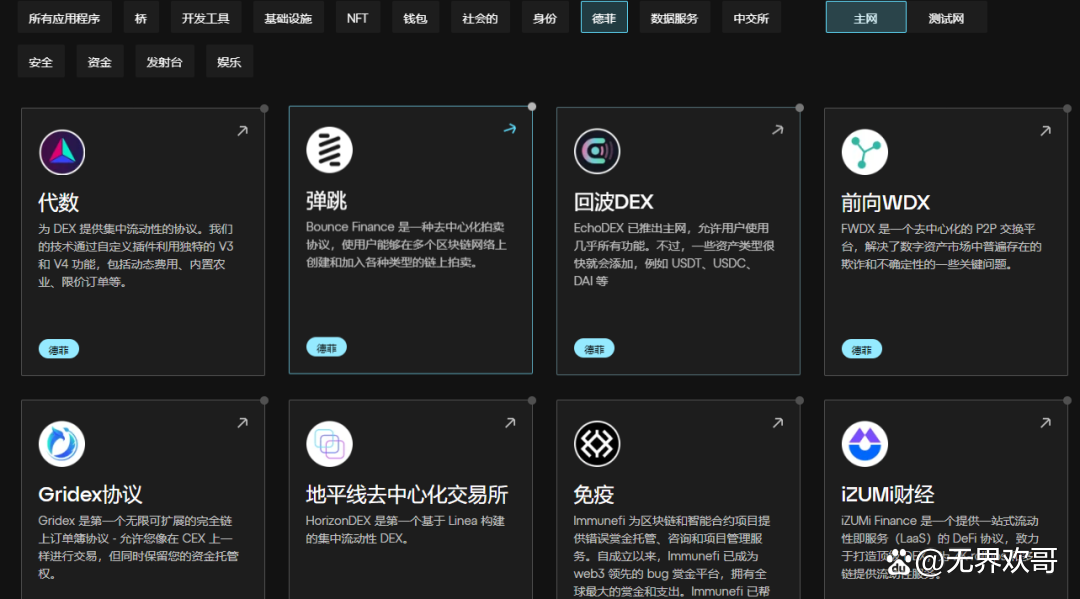Click the Bounce Finance description text

point(406,244)
